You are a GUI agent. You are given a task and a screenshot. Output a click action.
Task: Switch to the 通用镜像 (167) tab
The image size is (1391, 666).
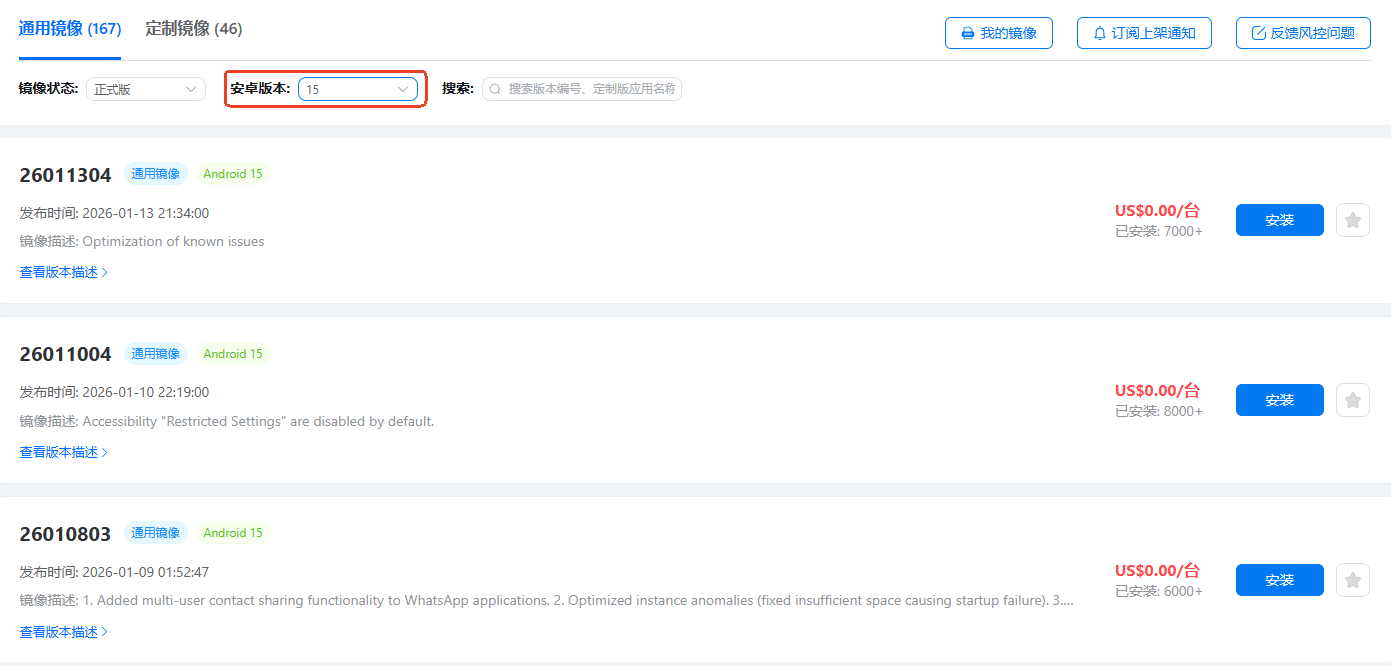click(x=69, y=29)
